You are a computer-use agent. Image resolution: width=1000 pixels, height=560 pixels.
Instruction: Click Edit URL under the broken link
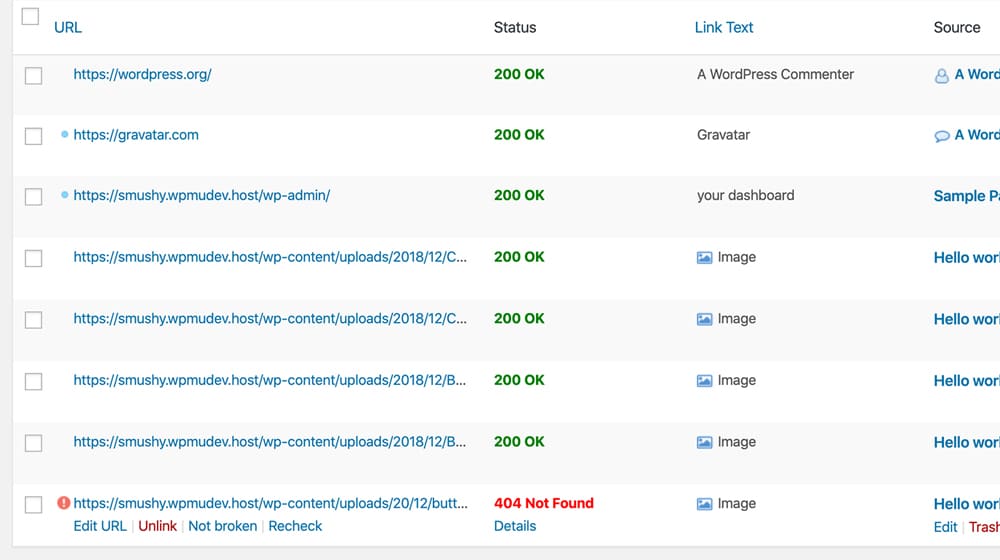tap(100, 526)
